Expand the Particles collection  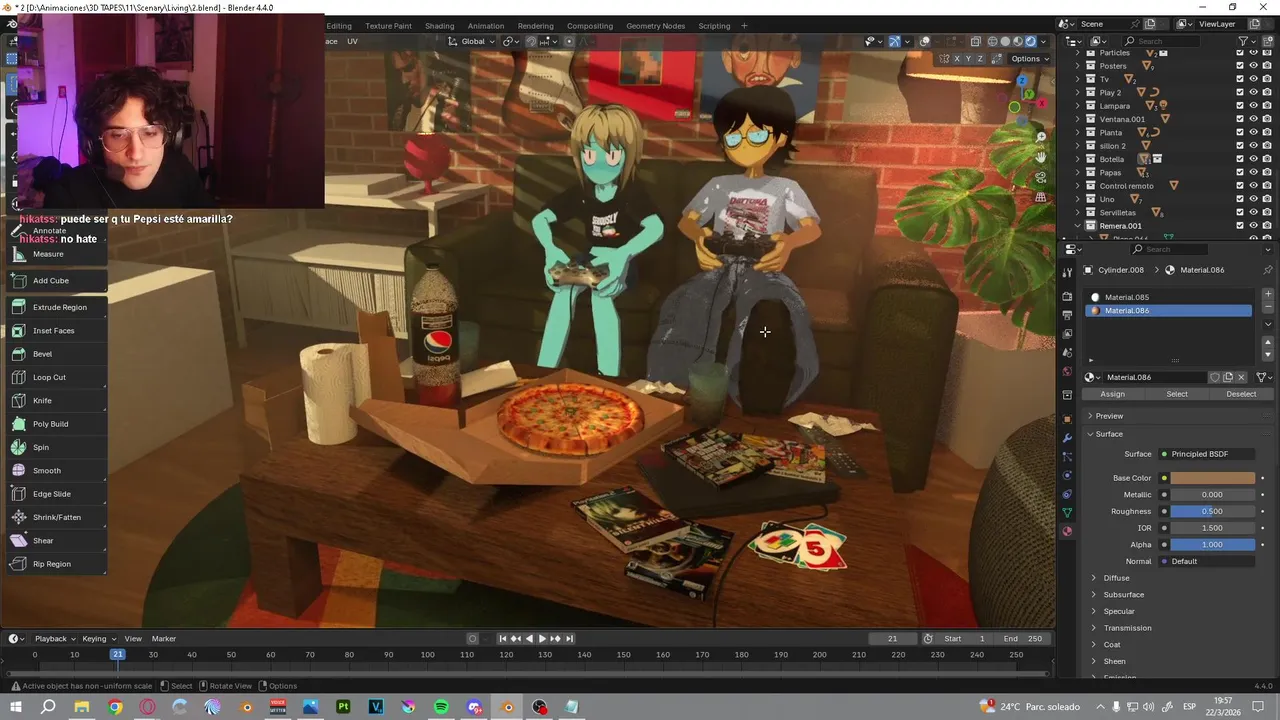pos(1078,52)
